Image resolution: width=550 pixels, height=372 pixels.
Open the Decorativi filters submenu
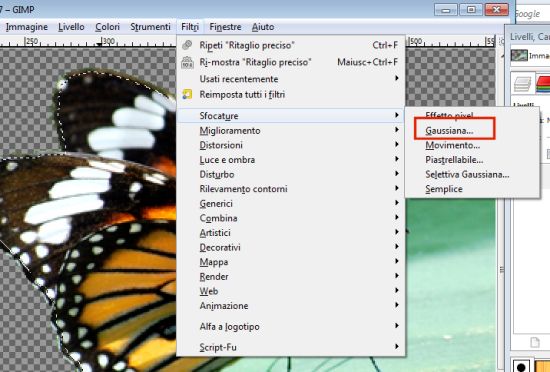click(x=291, y=247)
